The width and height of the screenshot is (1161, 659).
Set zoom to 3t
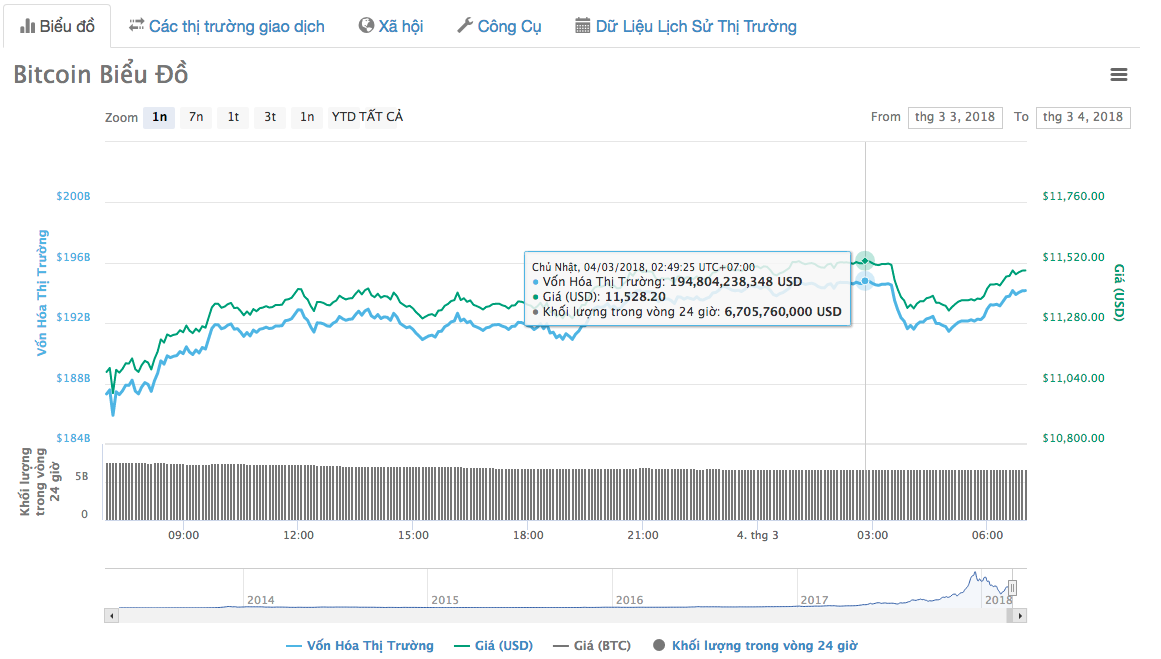point(270,117)
